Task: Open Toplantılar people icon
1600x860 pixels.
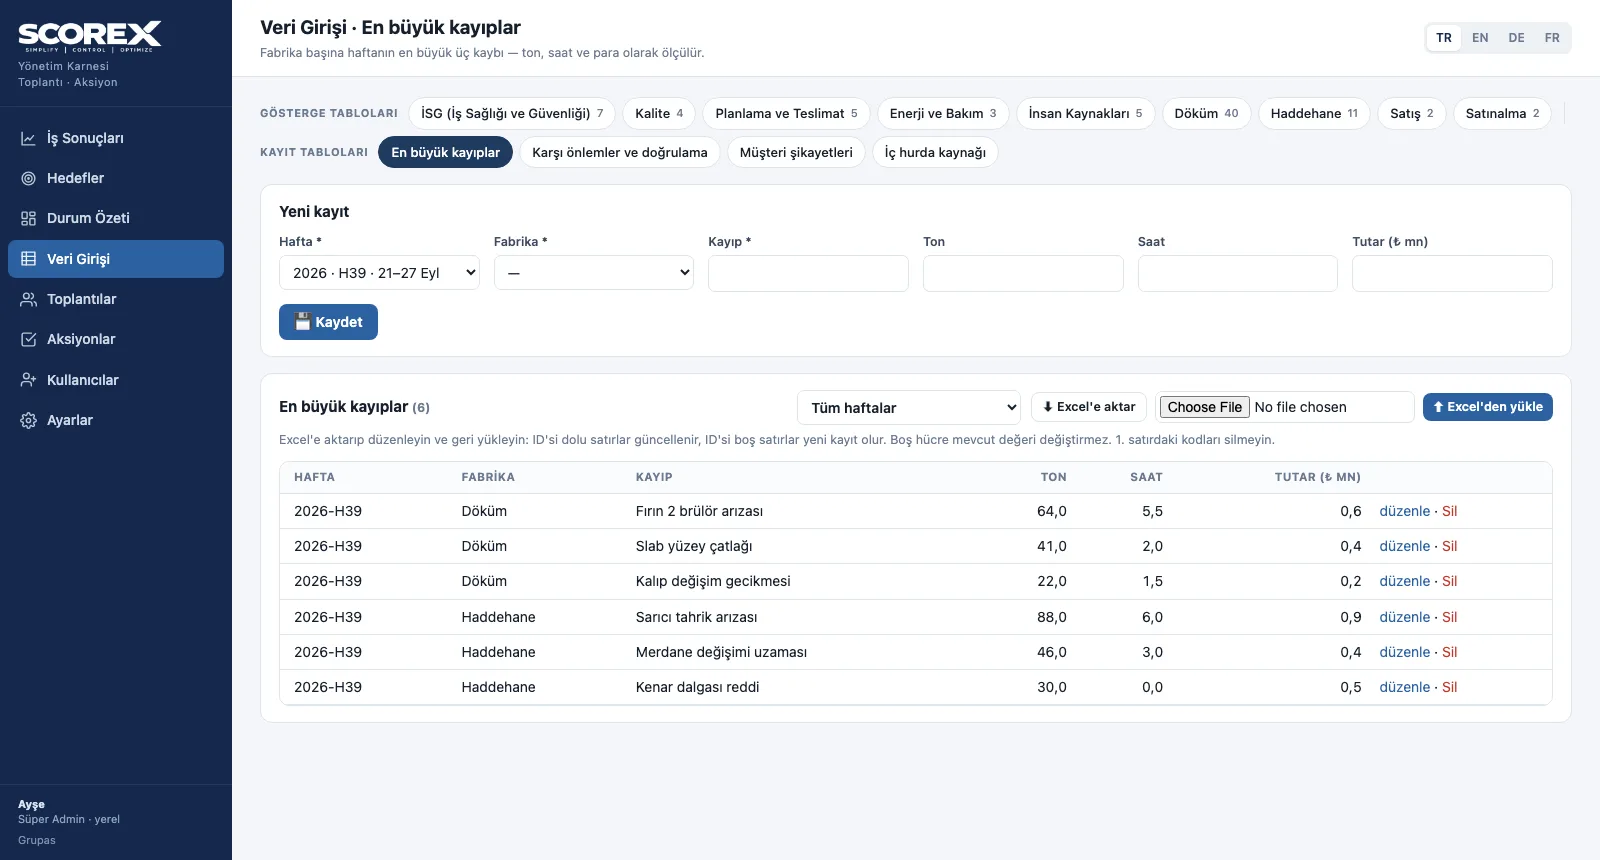Action: tap(29, 299)
